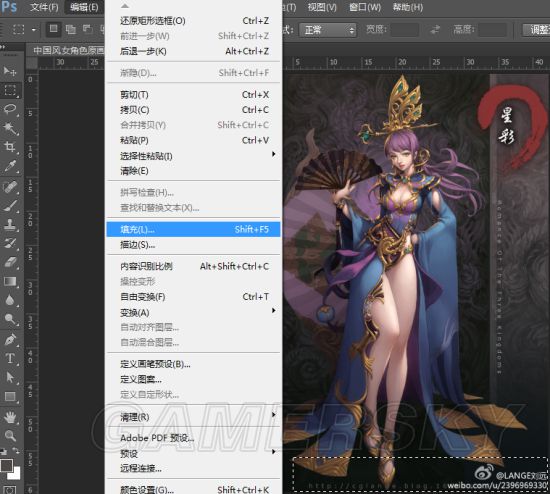550x494 pixels.
Task: Select the Healing Brush tool
Action: (10, 186)
